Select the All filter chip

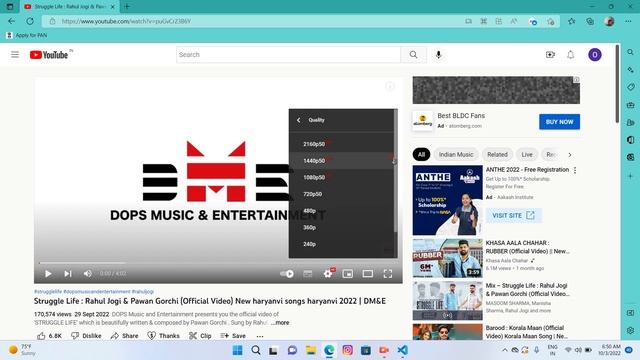pyautogui.click(x=421, y=155)
